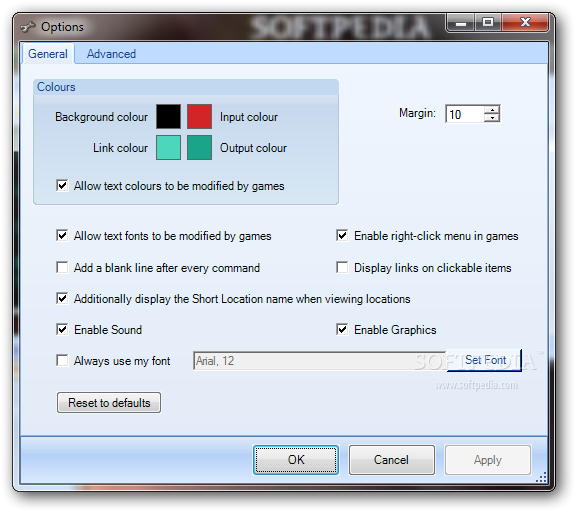Click Reset to defaults button
The image size is (576, 512).
tap(109, 403)
